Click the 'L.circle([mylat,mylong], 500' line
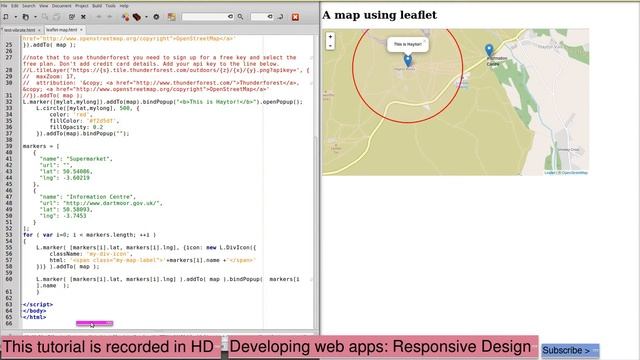This screenshot has height=360, width=640. [x=88, y=108]
